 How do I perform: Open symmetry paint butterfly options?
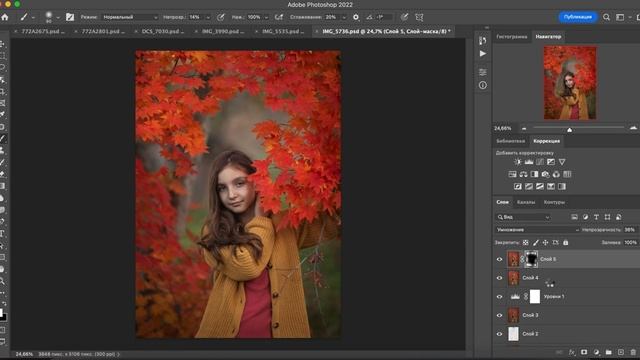click(419, 17)
